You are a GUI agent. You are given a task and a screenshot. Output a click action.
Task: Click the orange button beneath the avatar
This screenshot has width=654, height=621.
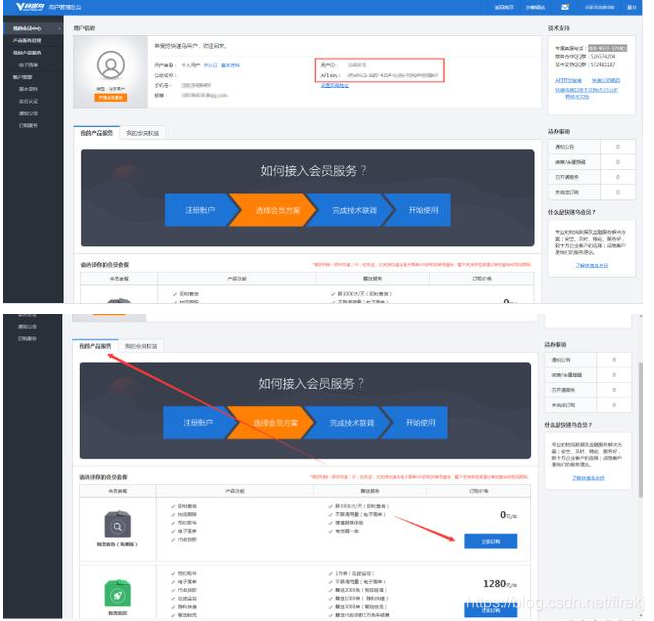coord(111,98)
